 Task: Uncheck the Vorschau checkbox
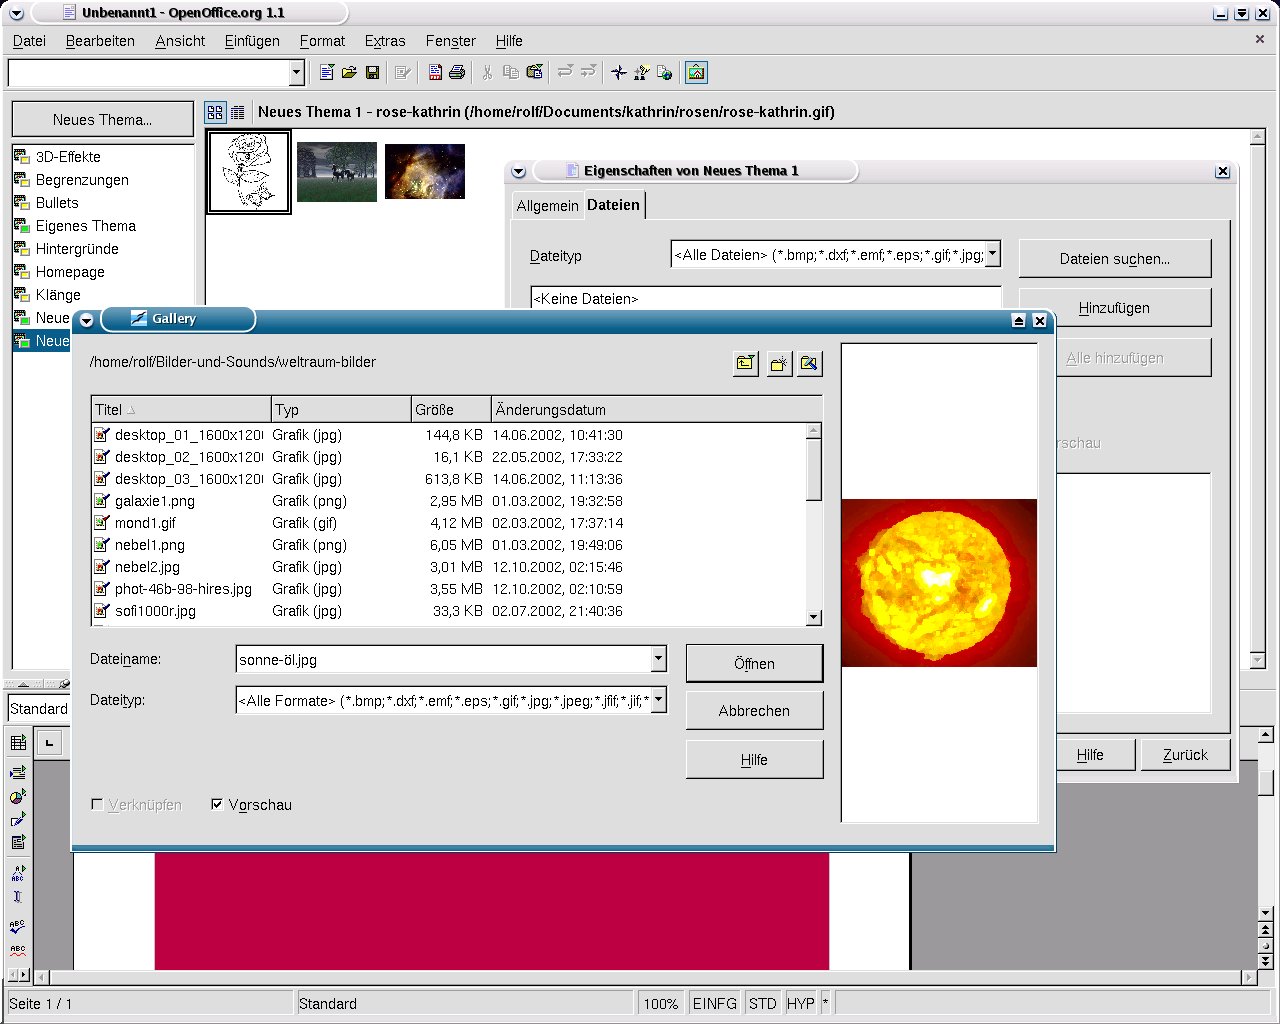[217, 804]
